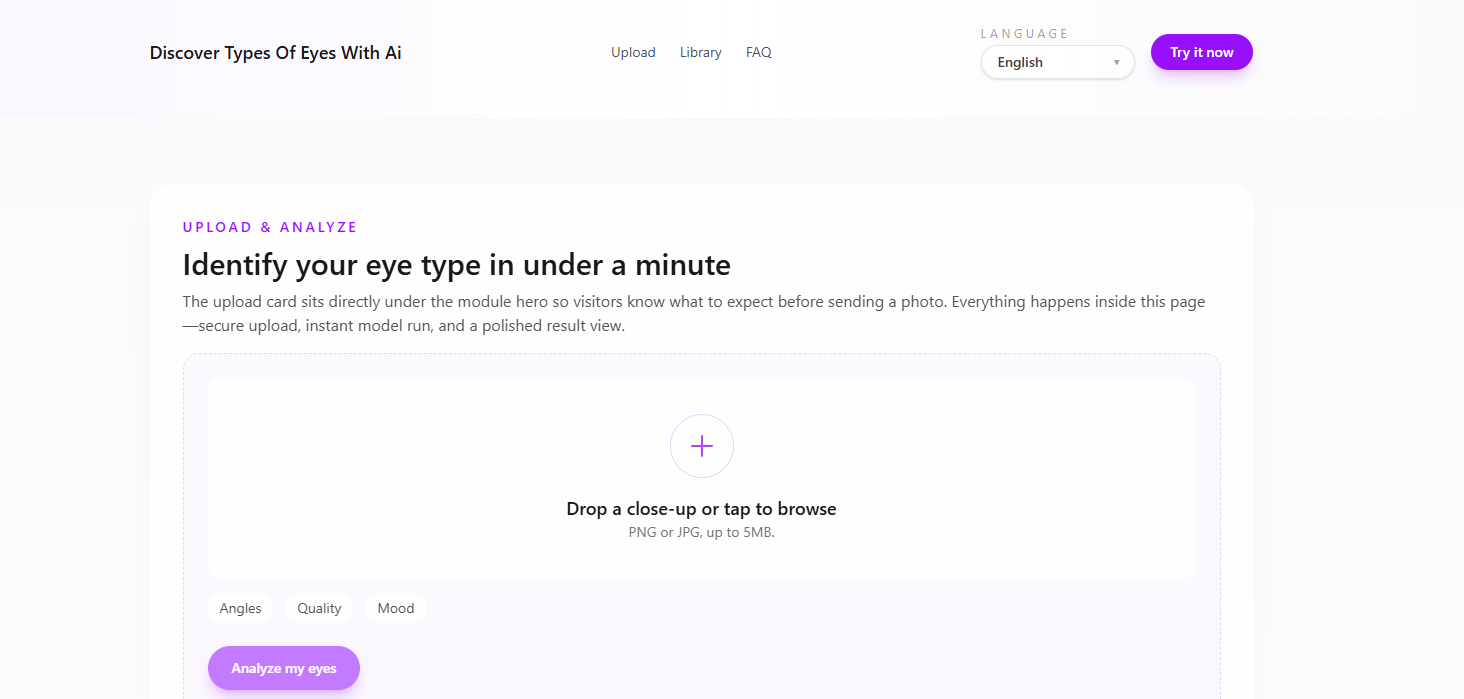Screen dimensions: 1464x699
Task: Click the Analyze my eyes button
Action: coord(284,668)
